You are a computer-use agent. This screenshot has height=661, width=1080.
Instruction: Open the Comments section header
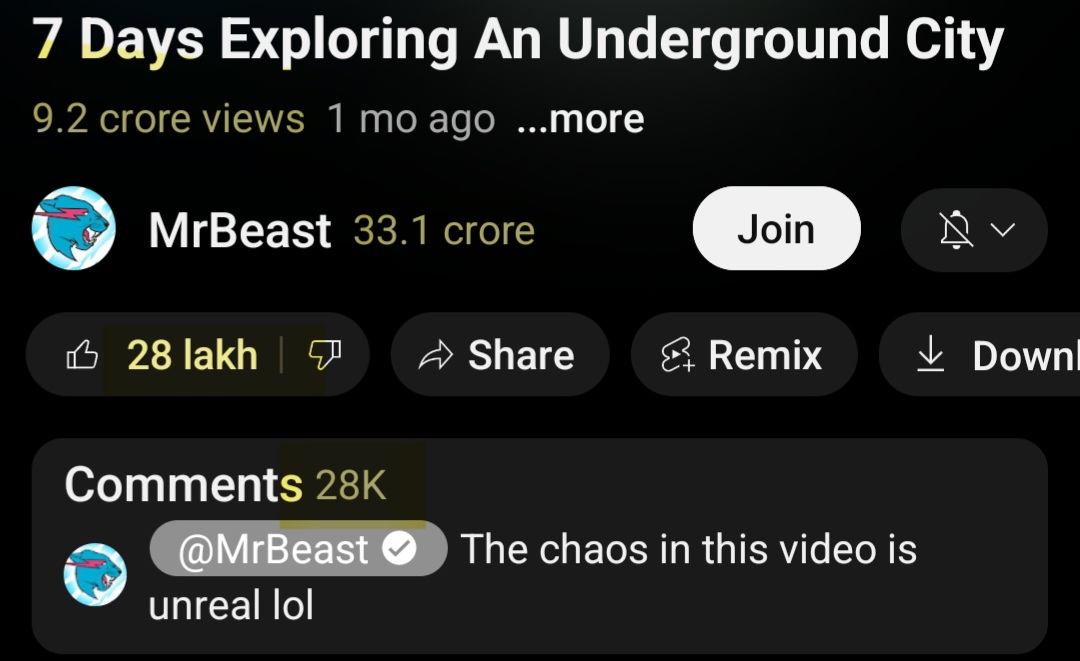tap(183, 484)
